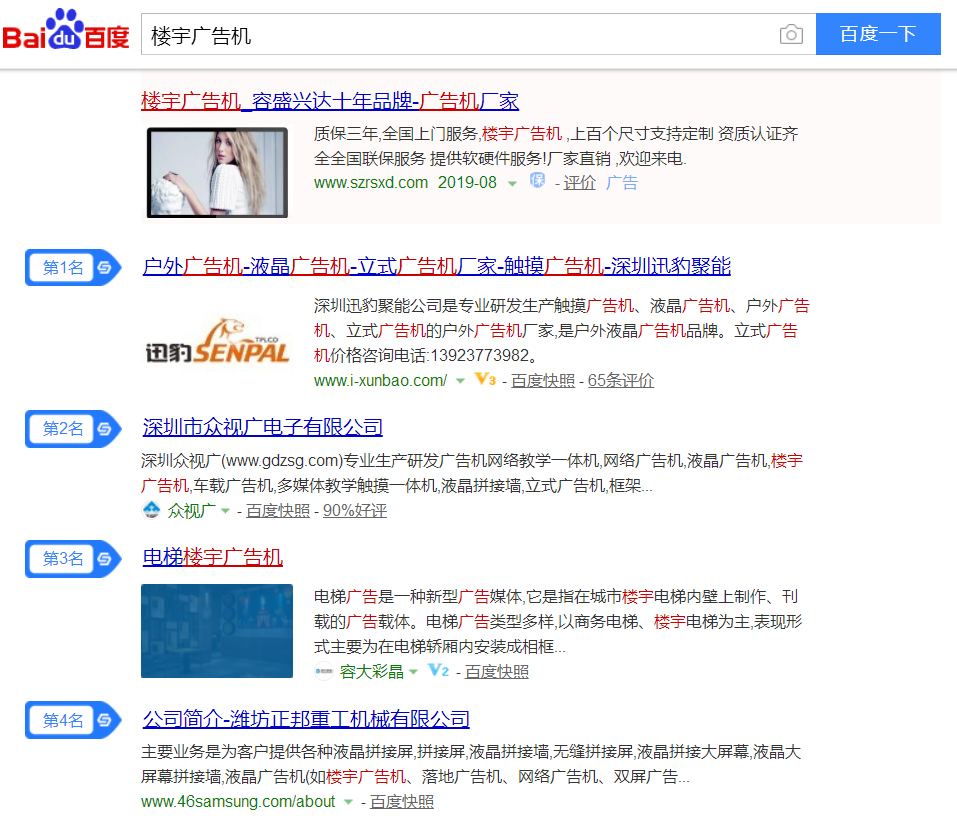
Task: Open result 电梯楼宇广告机
Action: click(x=212, y=557)
